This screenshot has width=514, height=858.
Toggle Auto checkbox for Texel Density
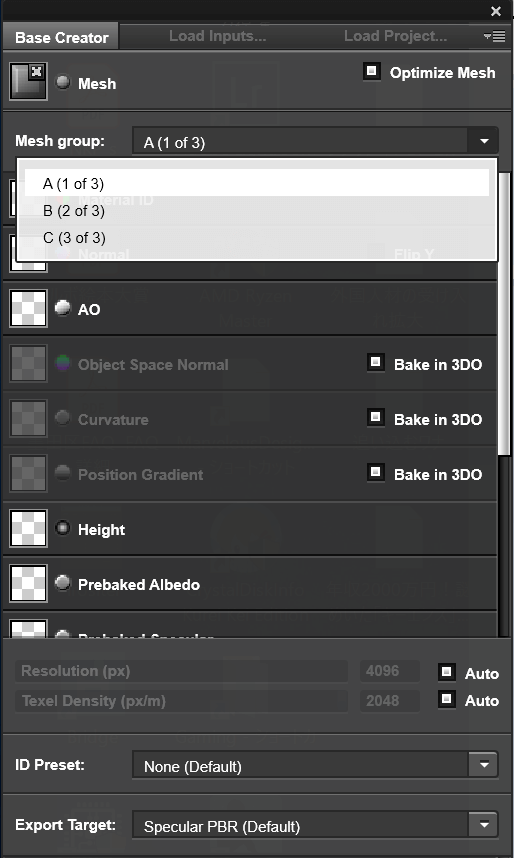pyautogui.click(x=447, y=699)
